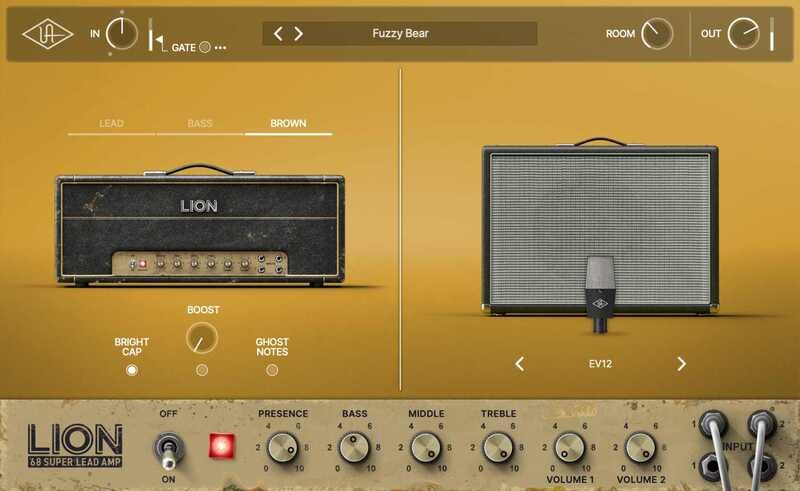The width and height of the screenshot is (800, 491).
Task: Click the Universal Audio logo
Action: (47, 34)
